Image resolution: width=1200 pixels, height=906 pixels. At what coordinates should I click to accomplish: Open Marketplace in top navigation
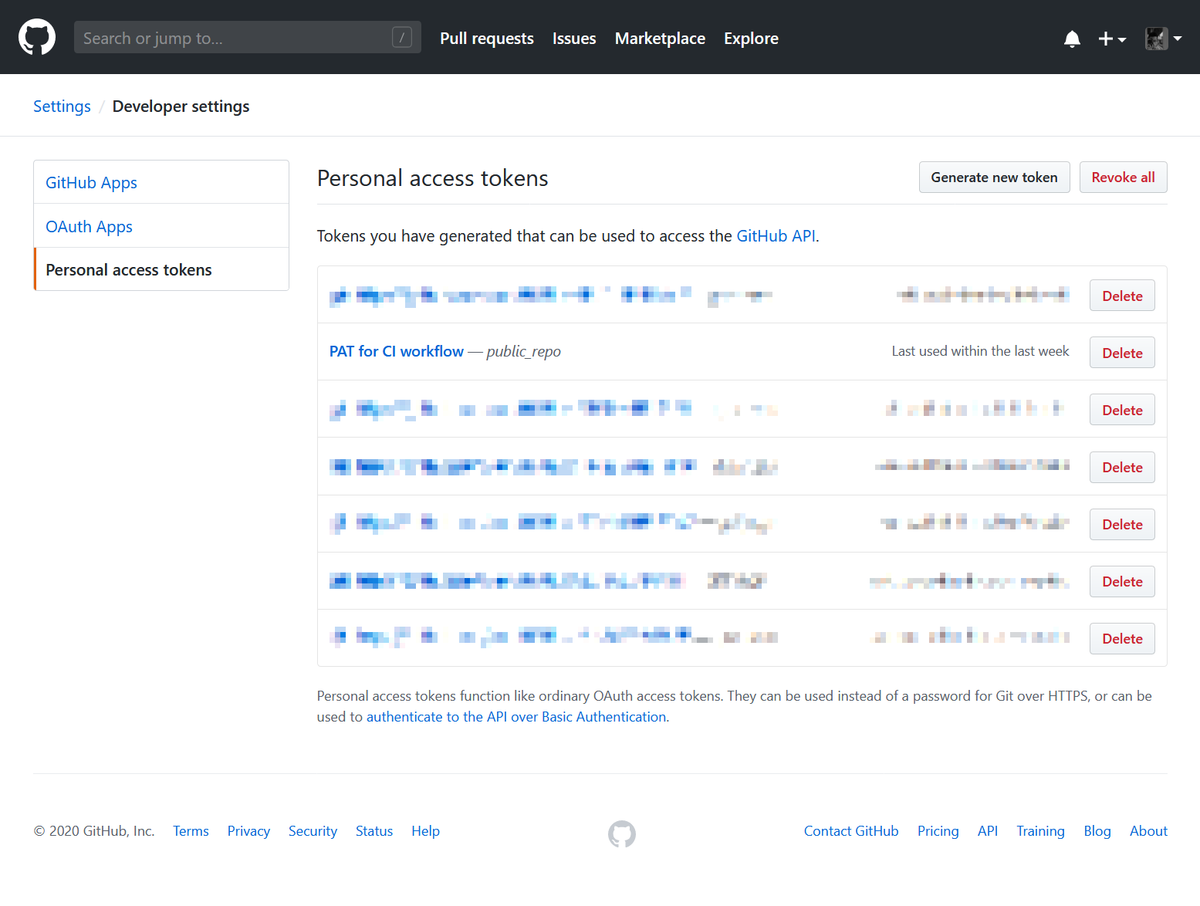660,38
